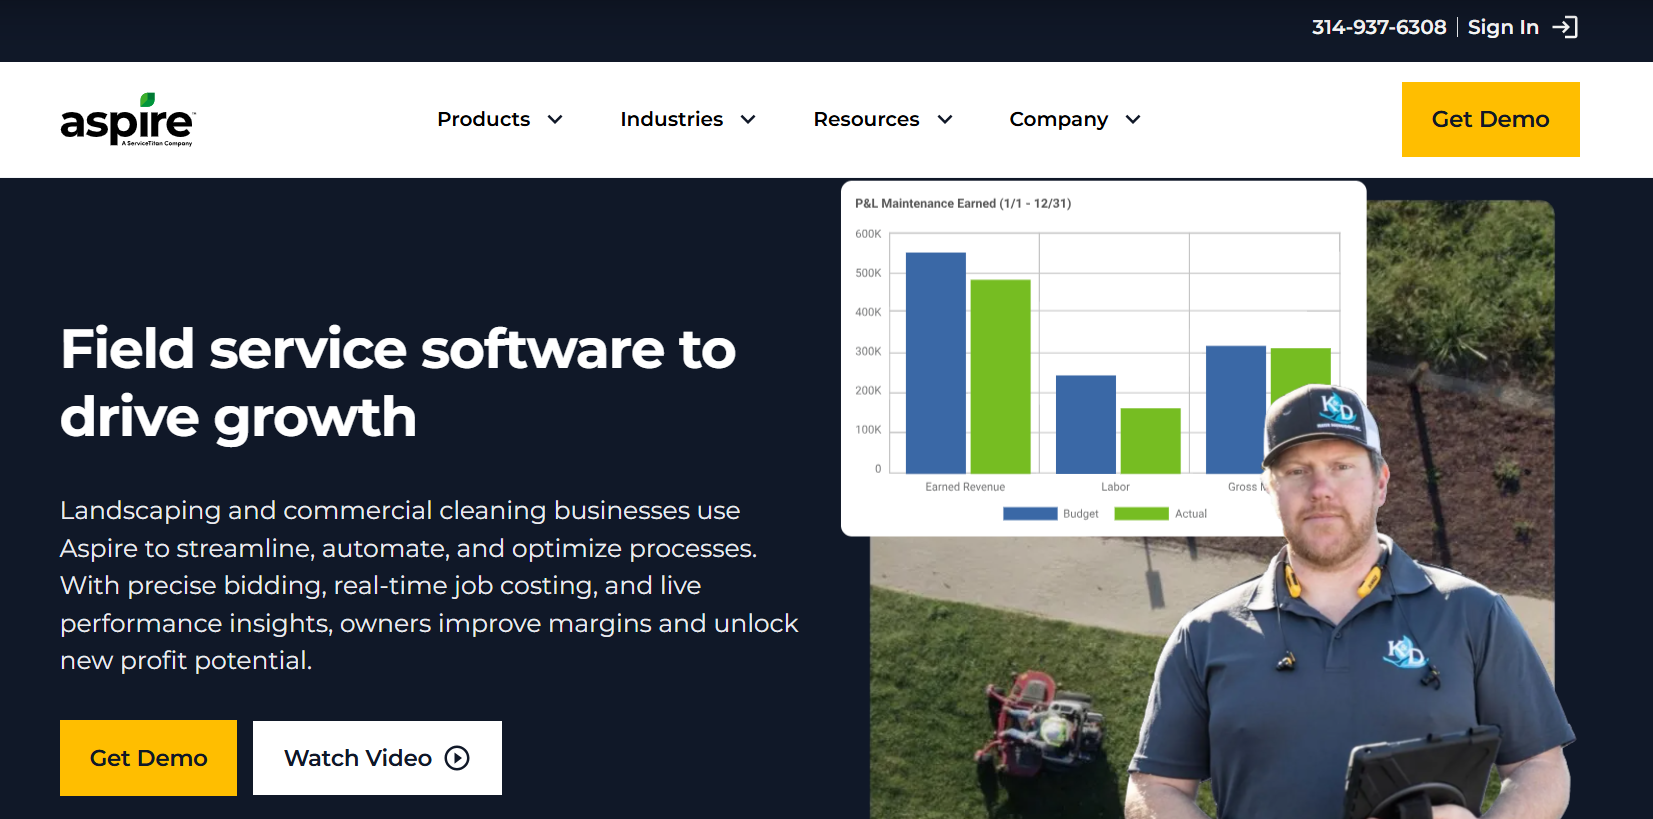Click the Labor axis label
The image size is (1653, 819).
pyautogui.click(x=1115, y=487)
